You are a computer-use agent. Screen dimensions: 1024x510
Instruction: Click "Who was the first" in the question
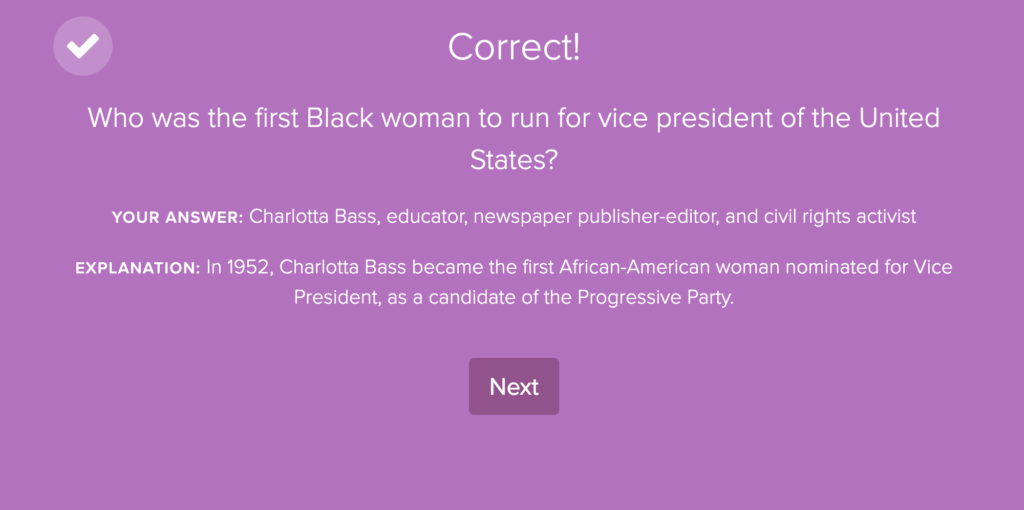click(x=193, y=118)
